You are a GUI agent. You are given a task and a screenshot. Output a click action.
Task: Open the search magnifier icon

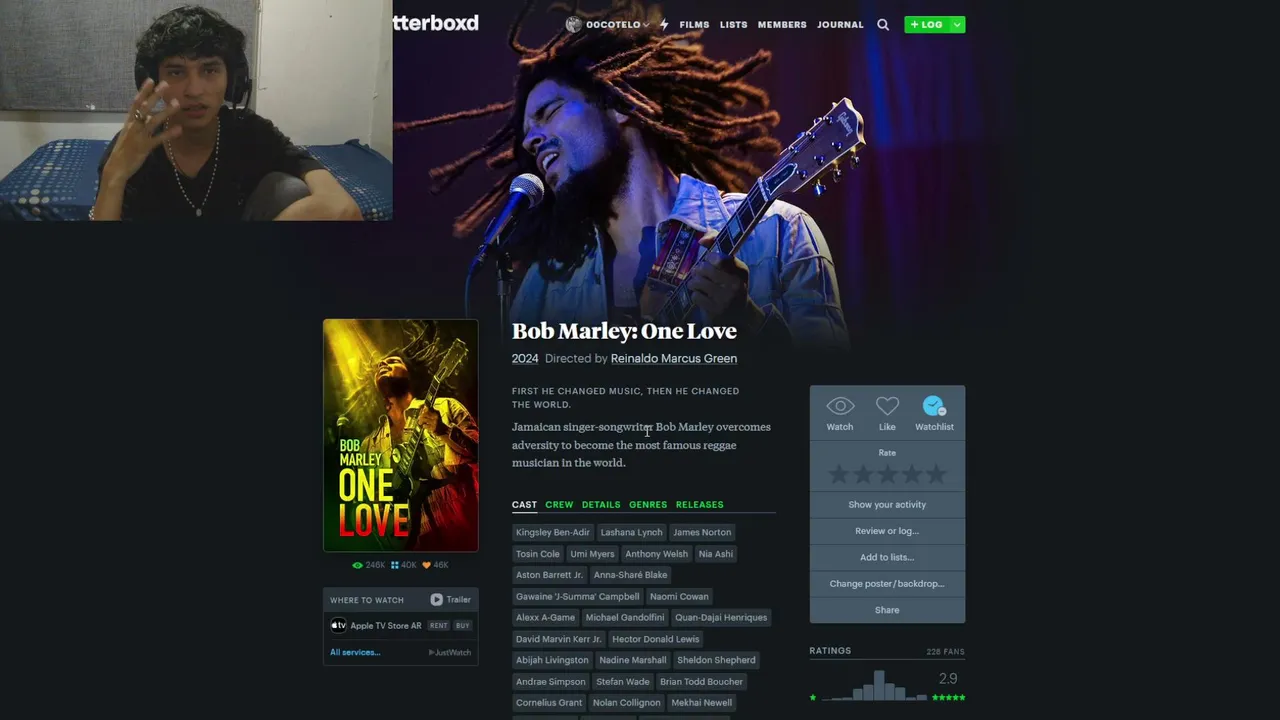coord(883,25)
